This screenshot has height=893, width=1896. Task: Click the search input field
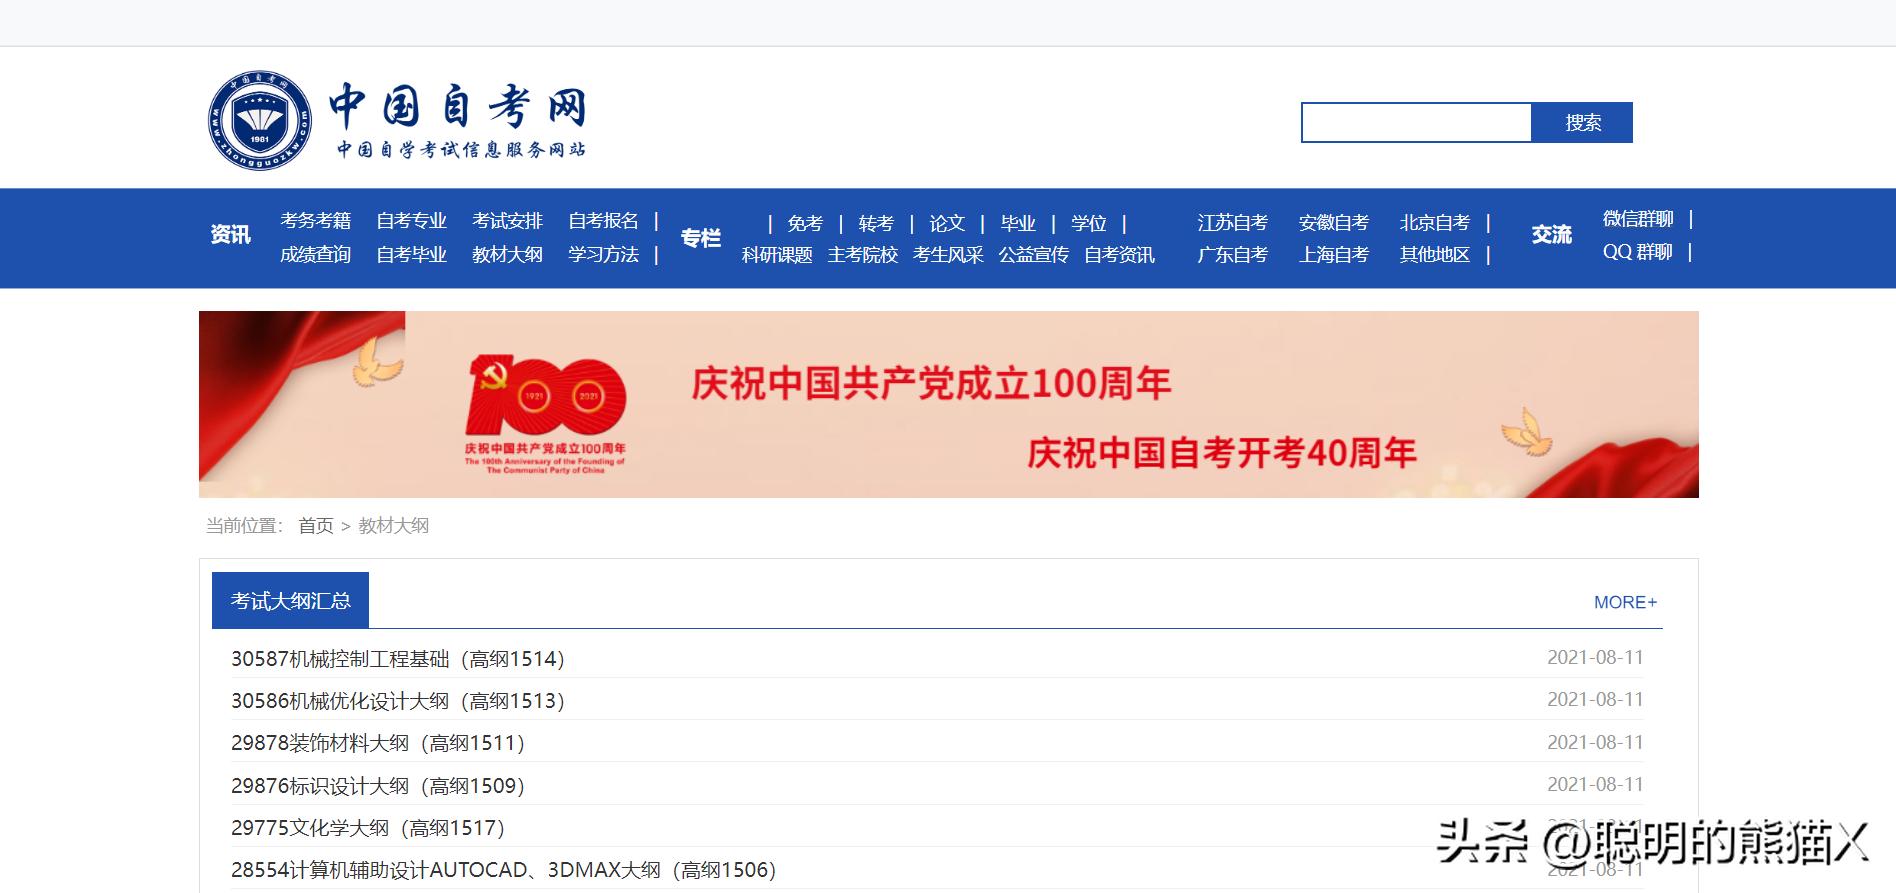tap(1416, 122)
